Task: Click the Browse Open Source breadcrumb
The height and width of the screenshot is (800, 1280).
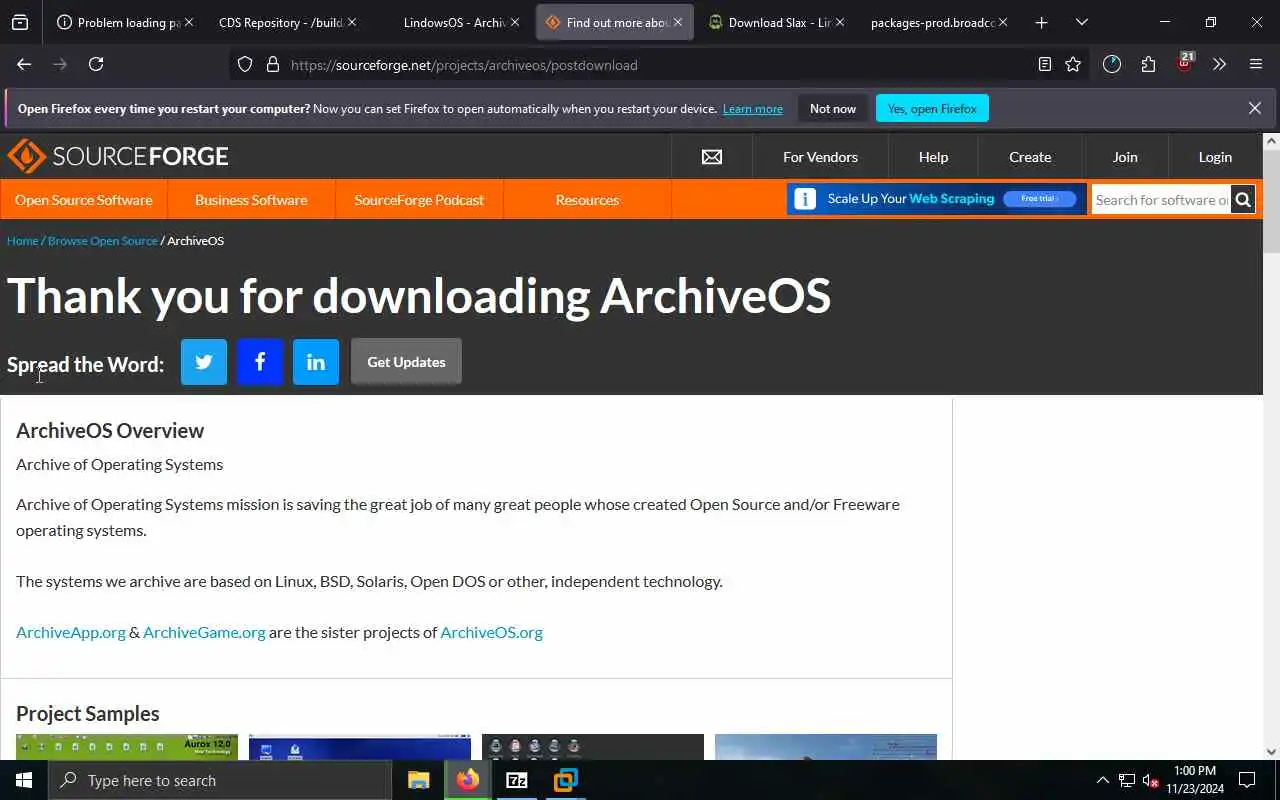Action: (x=103, y=241)
